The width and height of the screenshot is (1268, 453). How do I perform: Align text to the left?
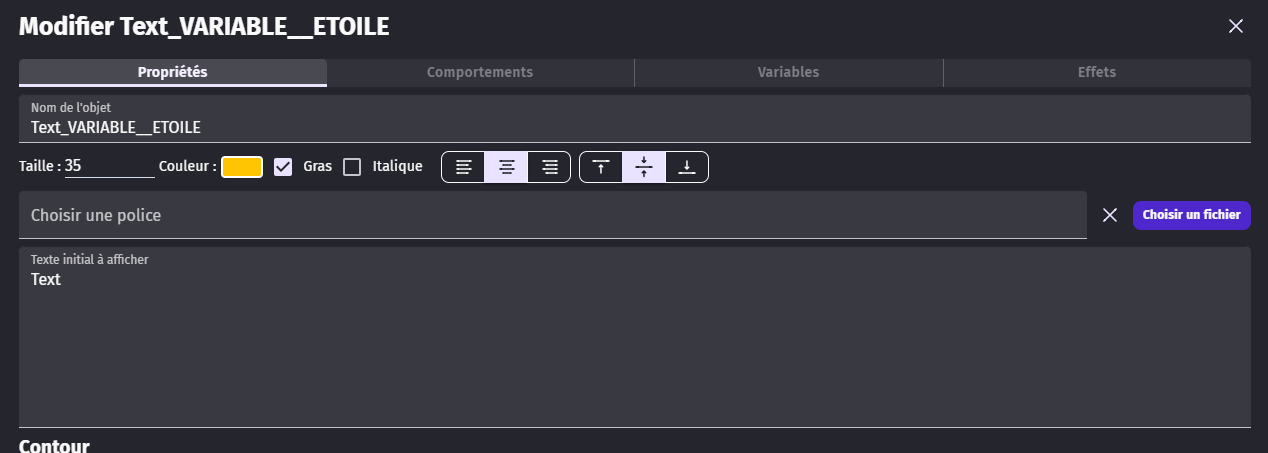(x=463, y=167)
